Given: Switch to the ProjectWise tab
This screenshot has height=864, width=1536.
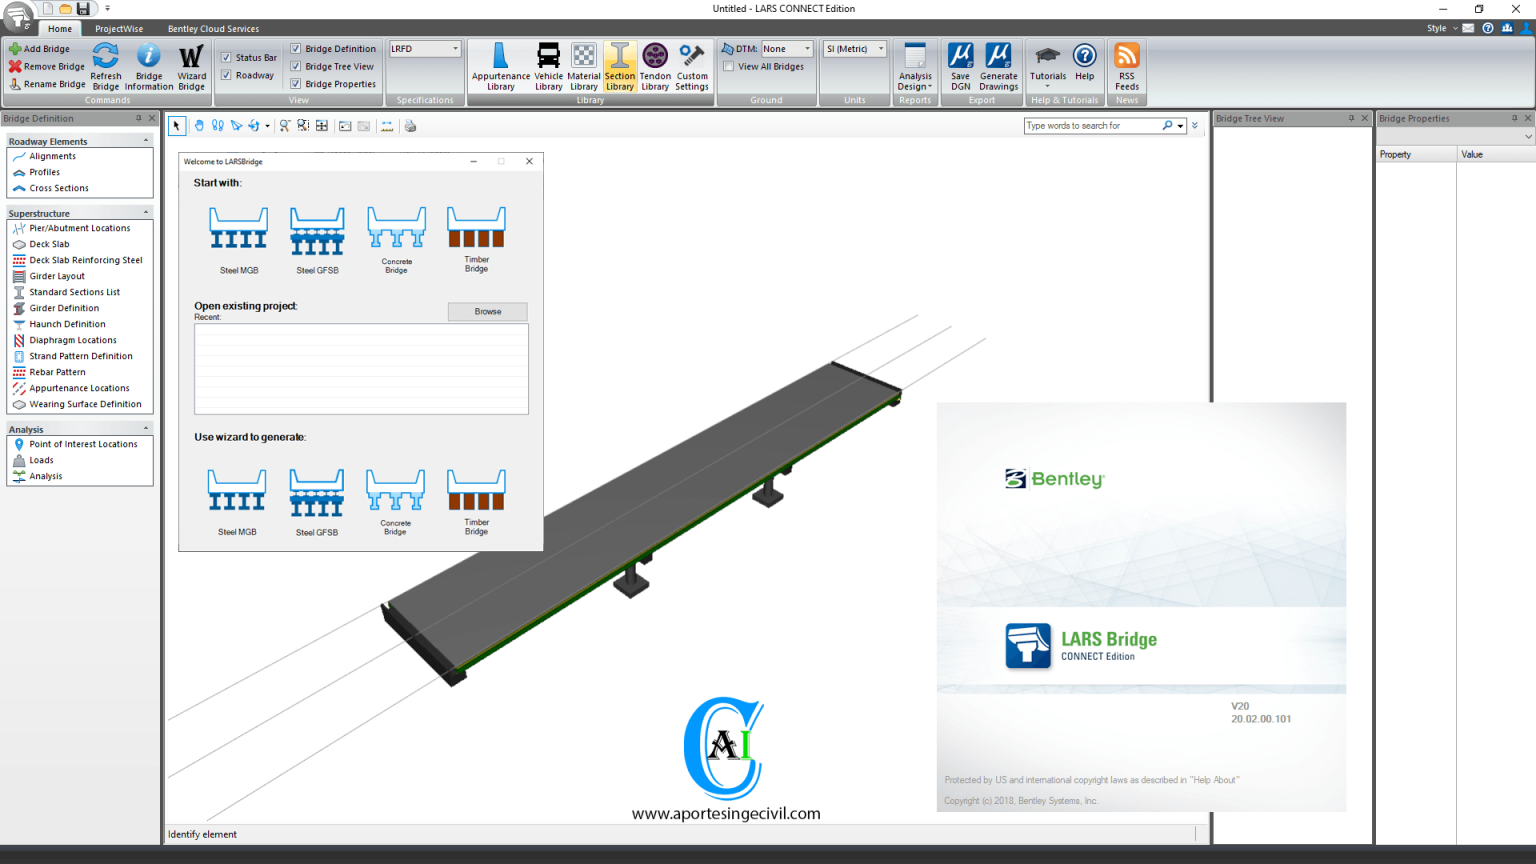Looking at the screenshot, I should tap(119, 29).
